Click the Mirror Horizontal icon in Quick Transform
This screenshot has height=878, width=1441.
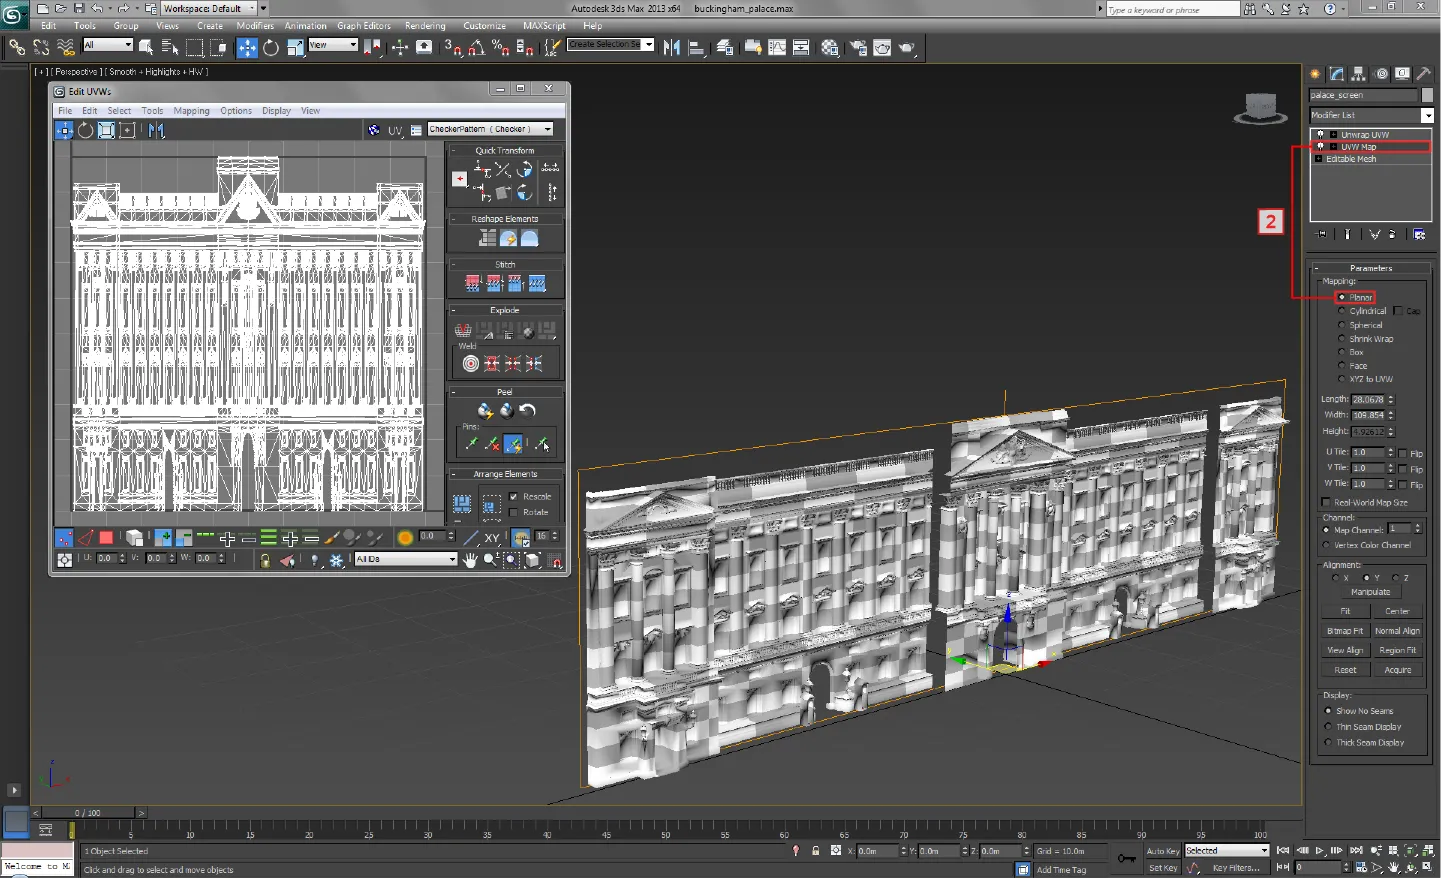point(551,168)
